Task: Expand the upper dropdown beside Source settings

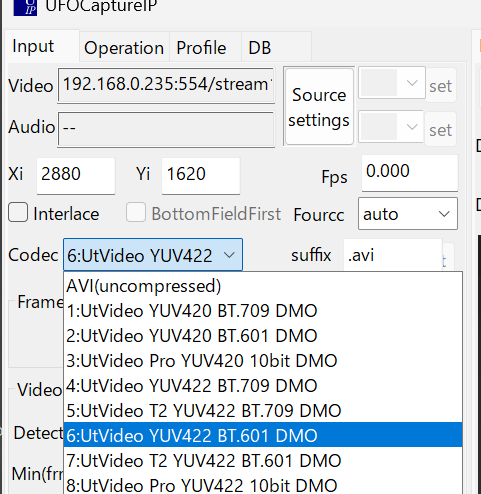Action: (x=392, y=83)
